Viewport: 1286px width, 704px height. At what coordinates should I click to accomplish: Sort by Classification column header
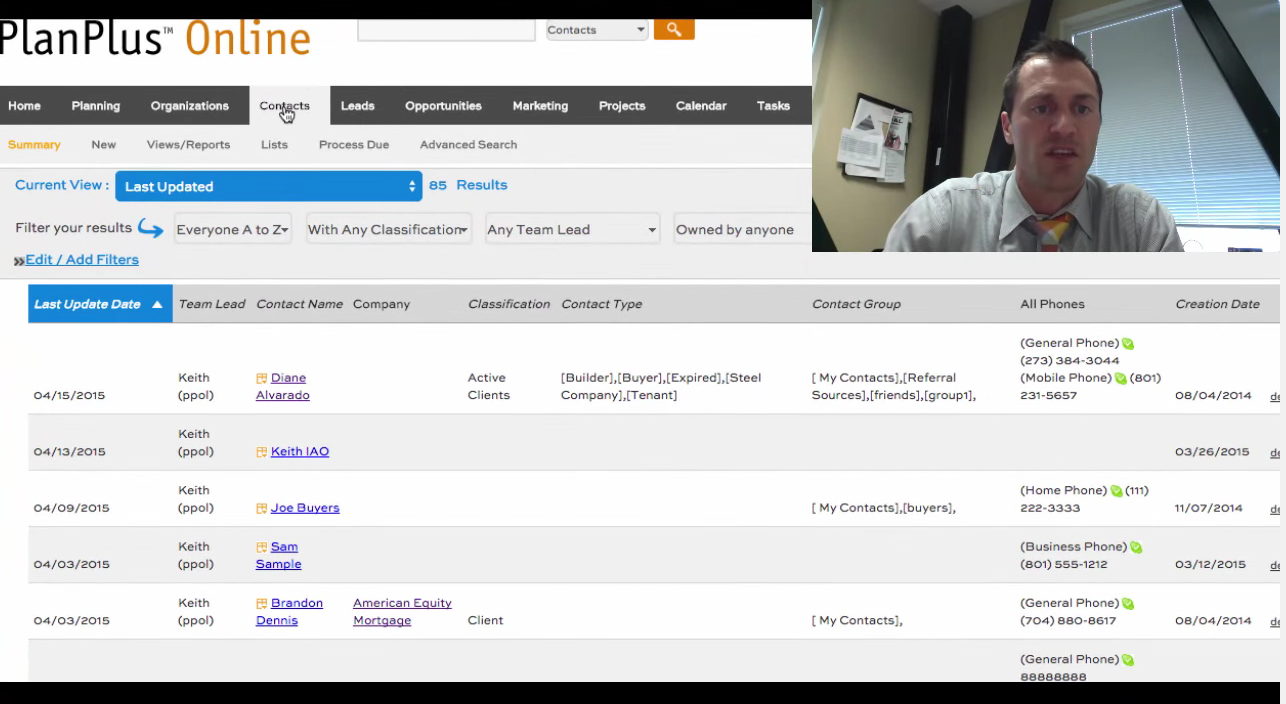509,305
